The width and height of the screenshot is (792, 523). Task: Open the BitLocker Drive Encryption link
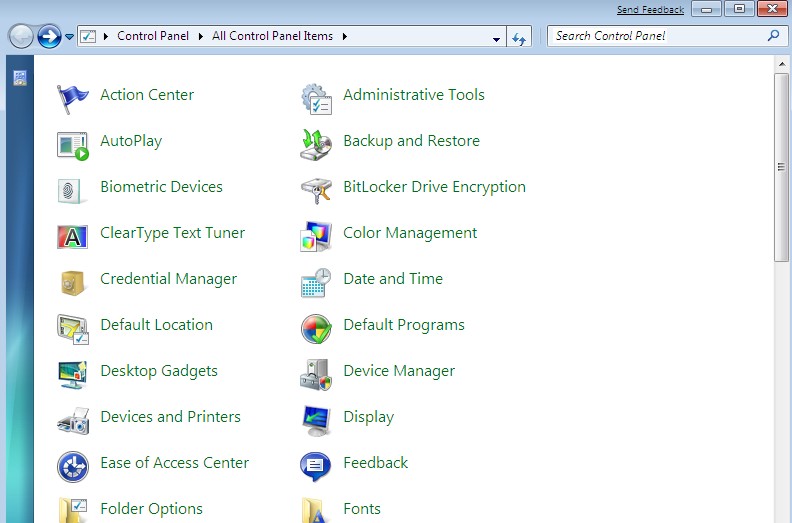click(x=434, y=187)
